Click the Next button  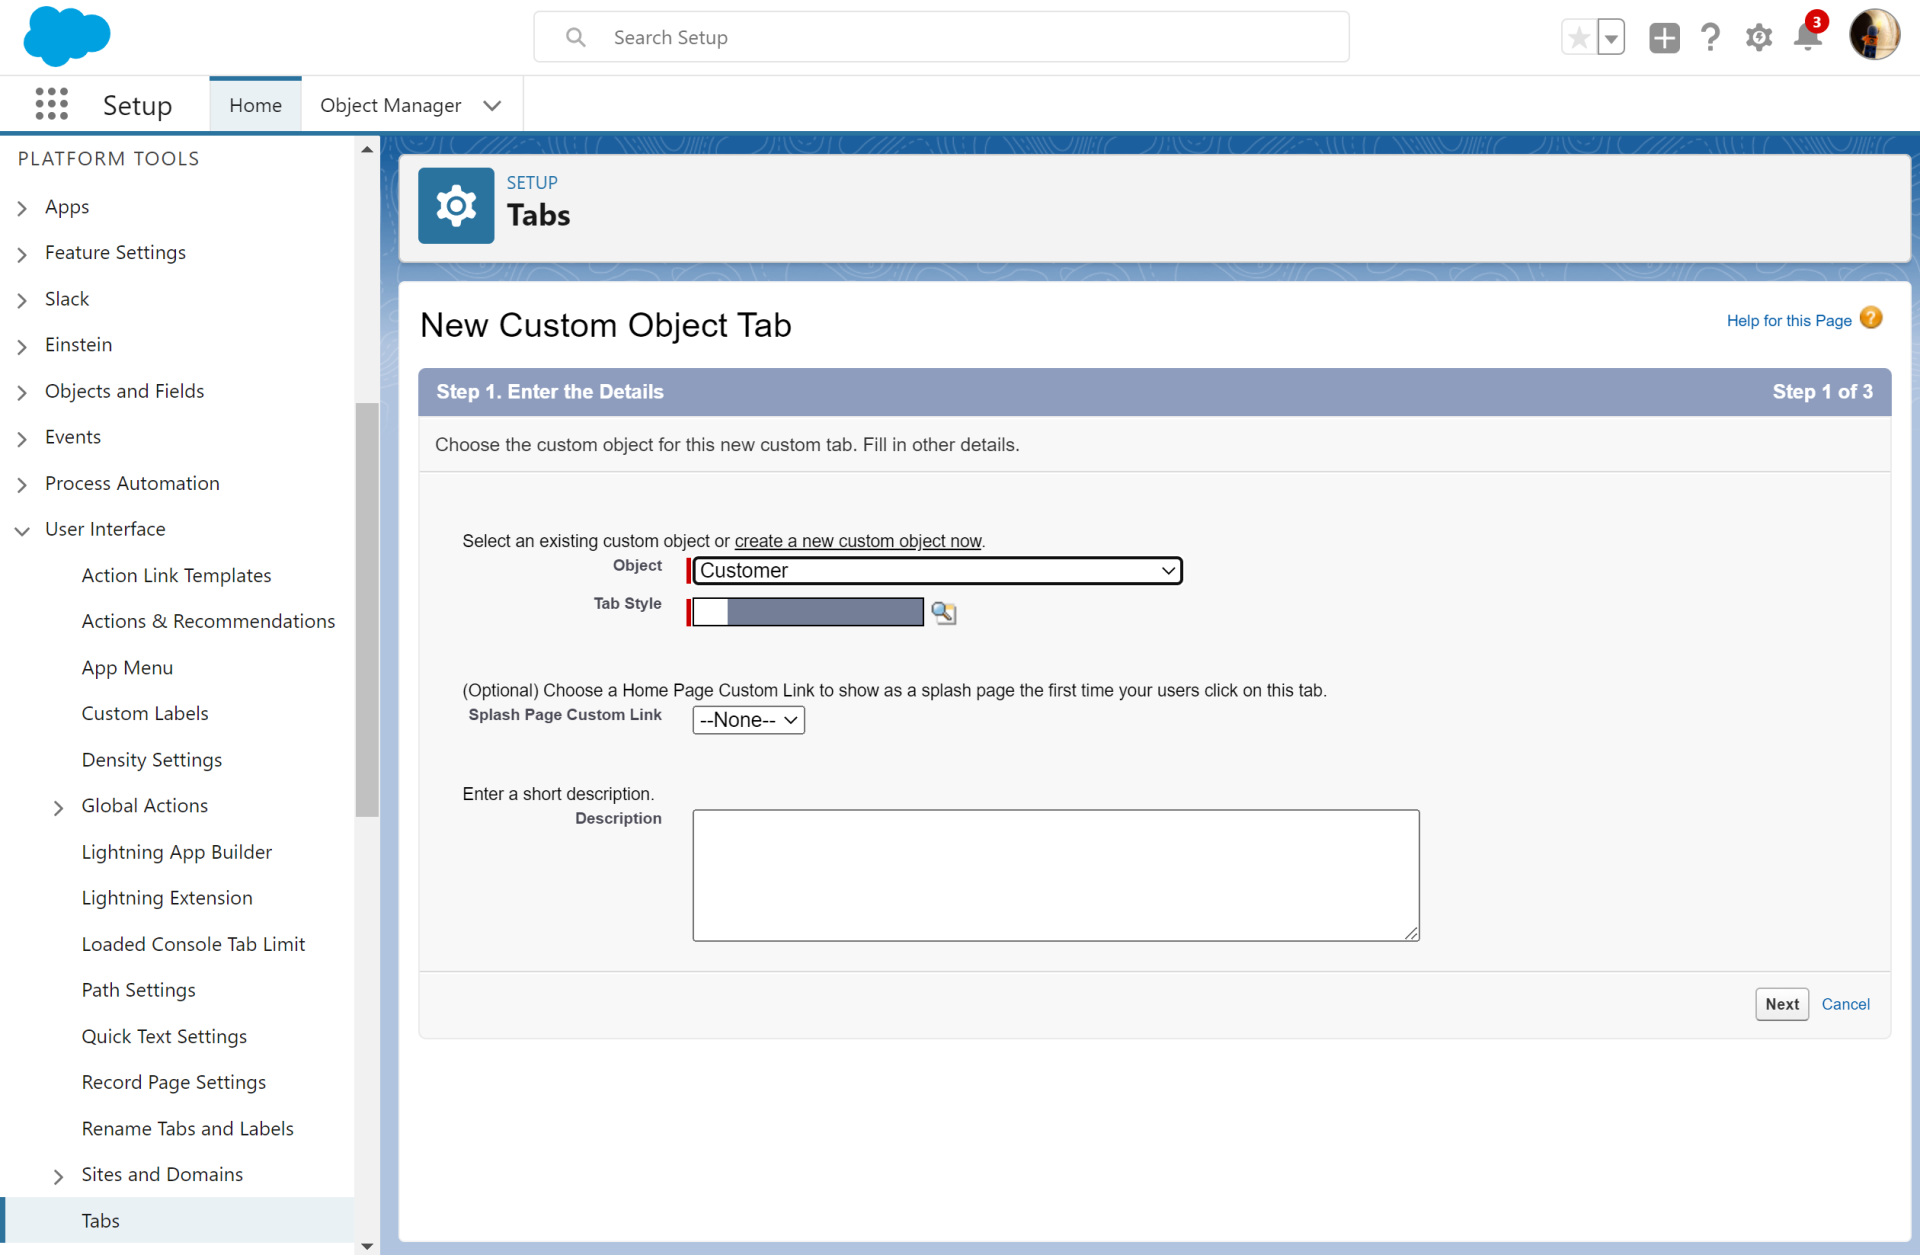[x=1782, y=1004]
